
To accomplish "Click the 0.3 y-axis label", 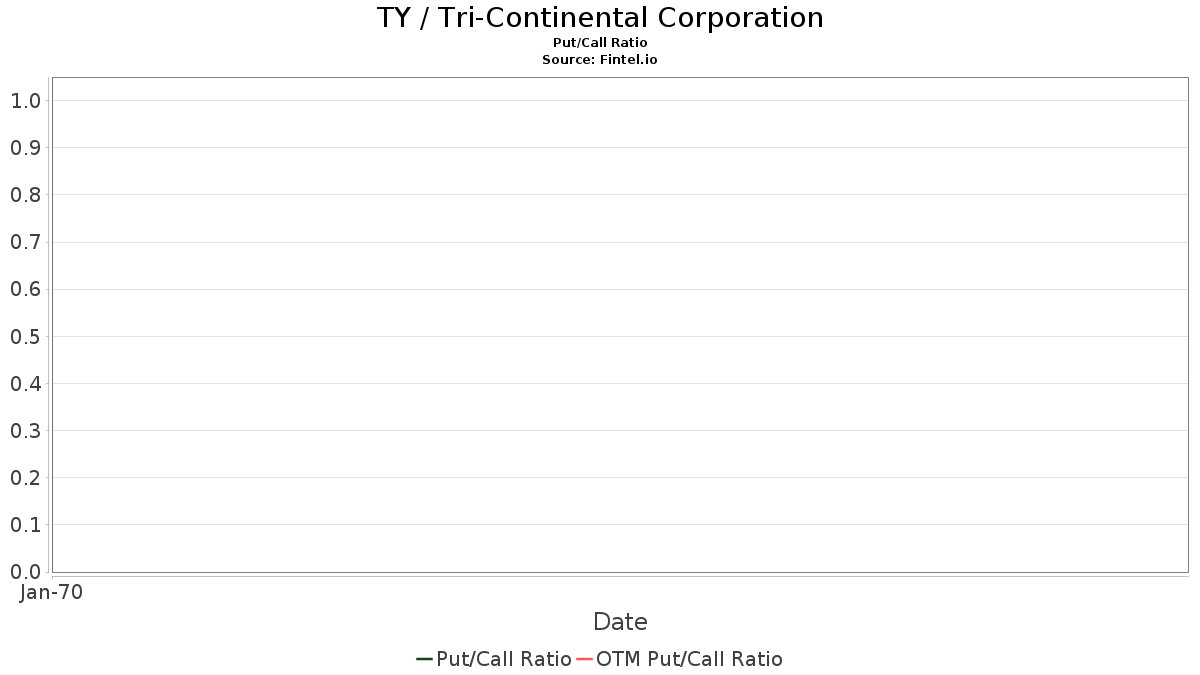I will tap(25, 431).
